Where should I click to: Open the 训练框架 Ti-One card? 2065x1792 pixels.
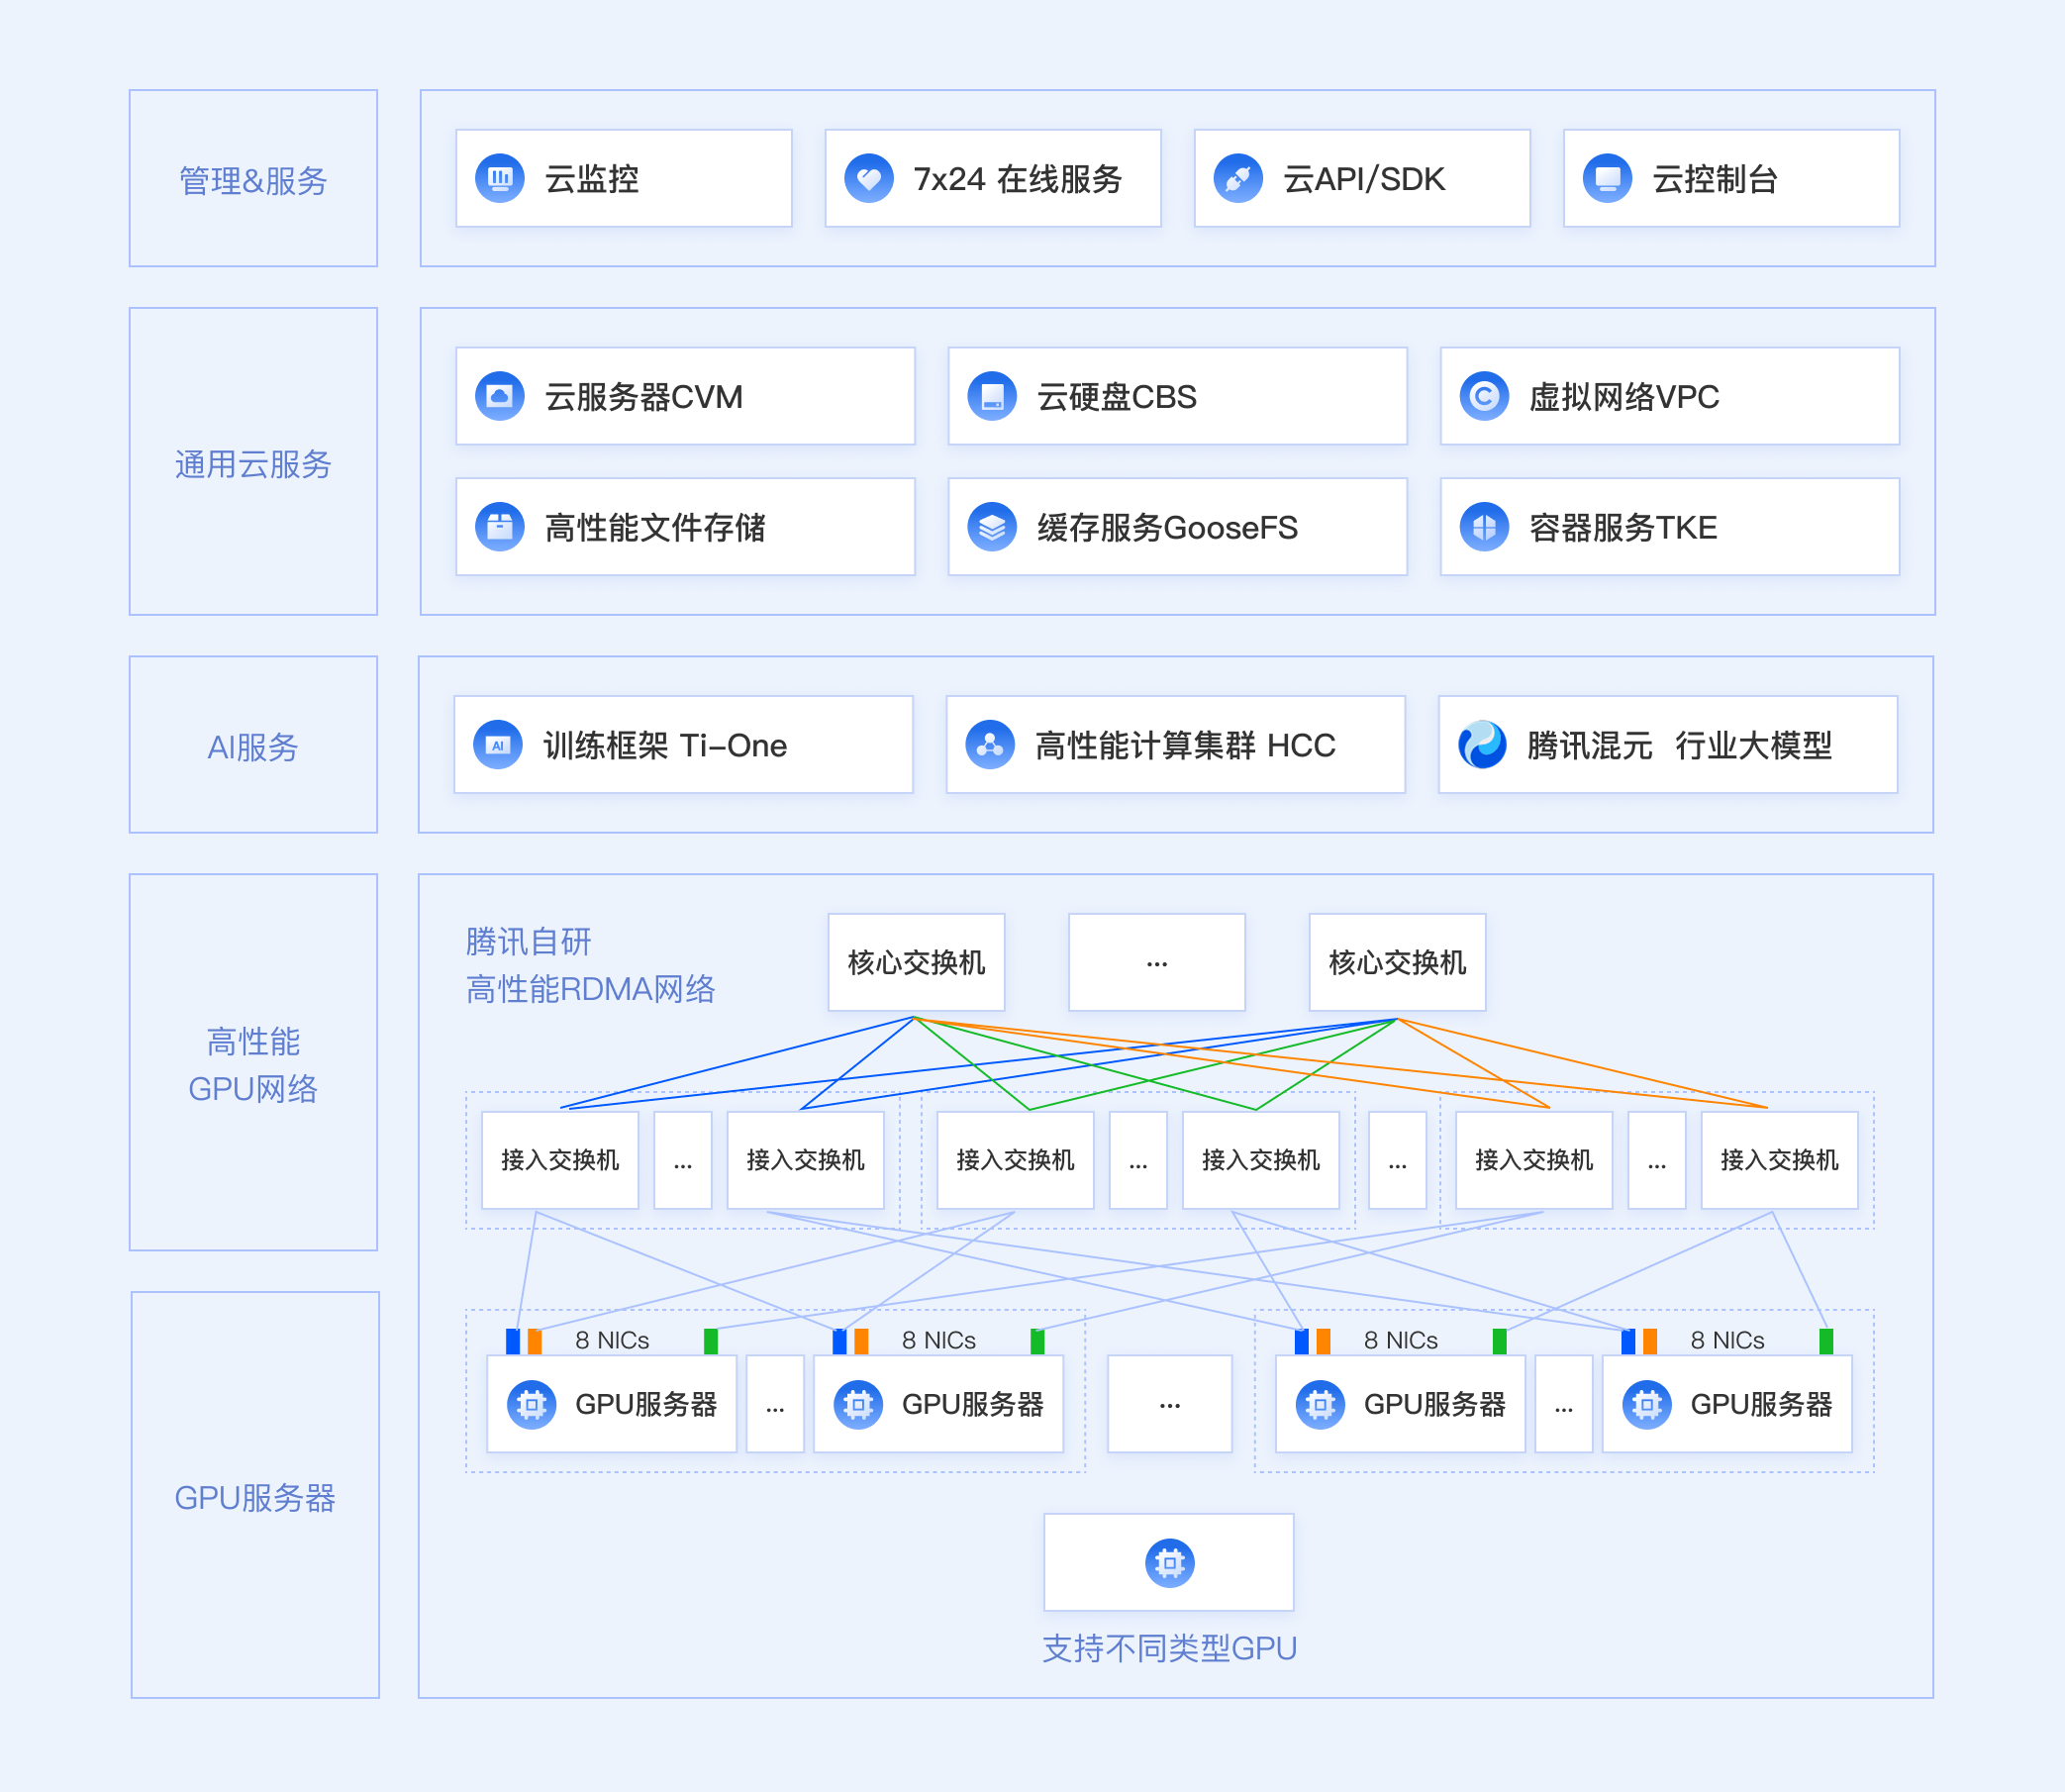(683, 744)
